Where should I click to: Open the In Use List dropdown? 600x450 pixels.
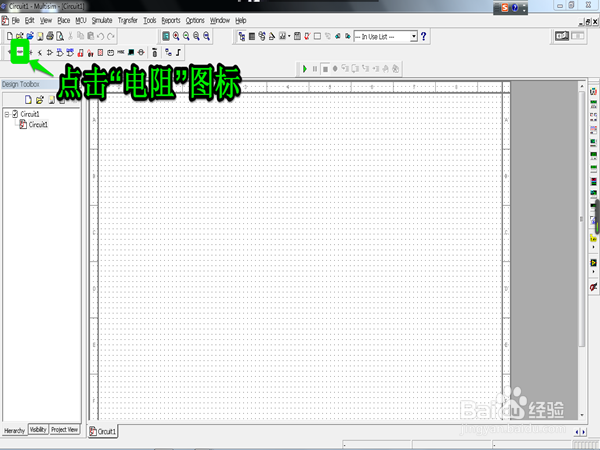pyautogui.click(x=414, y=36)
